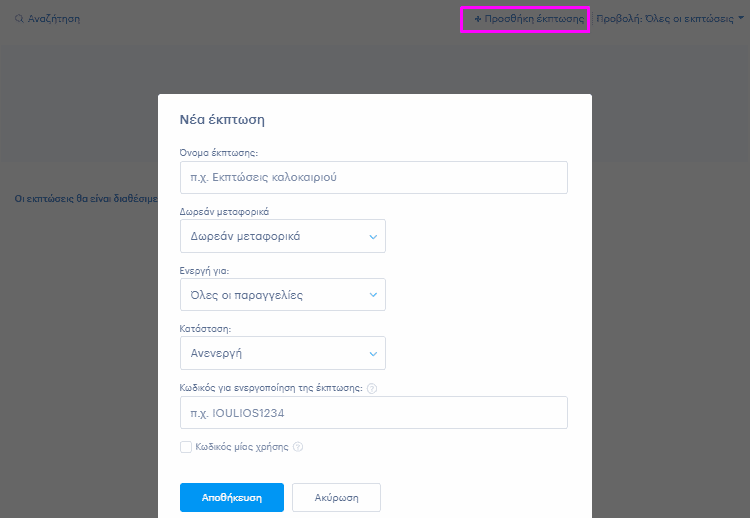The image size is (750, 518).
Task: Click chevron arrow in Όλες οι παραγγελίες dropdown
Action: pos(373,295)
